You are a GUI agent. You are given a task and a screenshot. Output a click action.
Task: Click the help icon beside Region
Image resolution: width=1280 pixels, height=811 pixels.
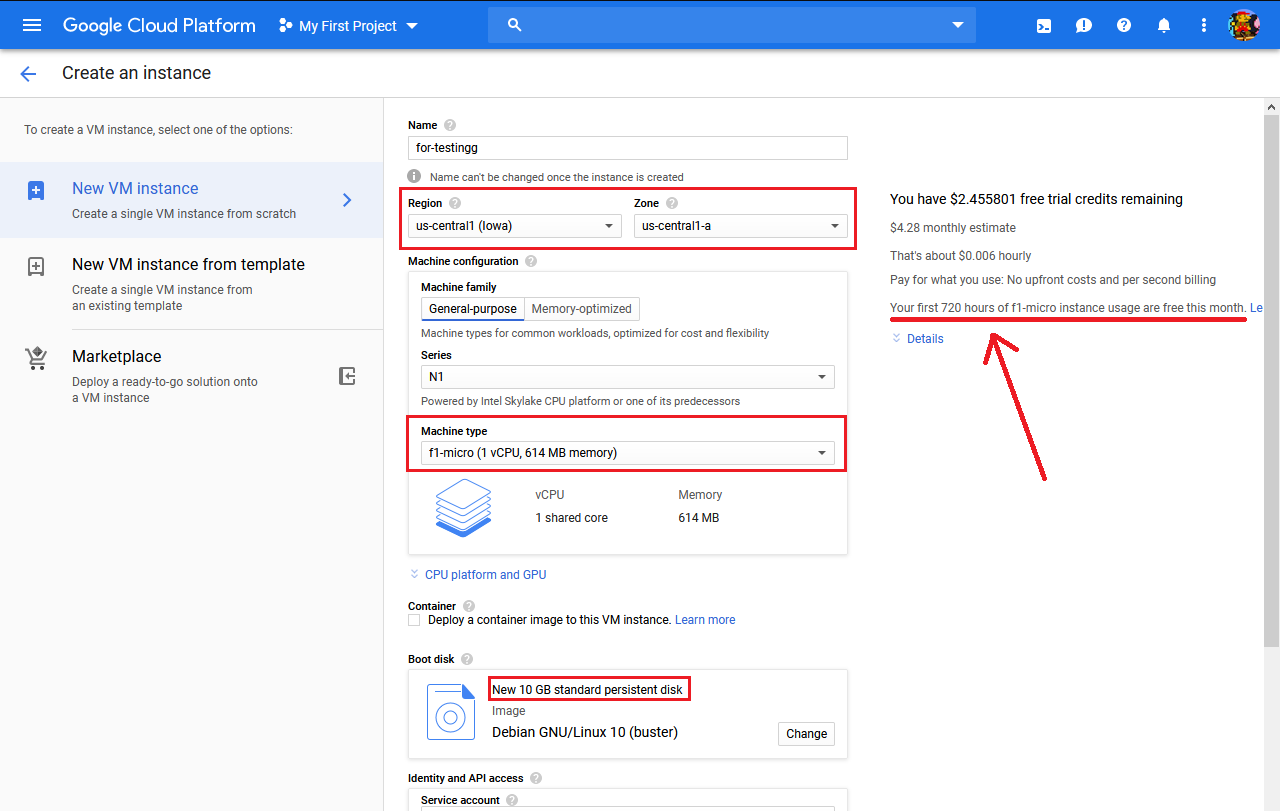455,203
